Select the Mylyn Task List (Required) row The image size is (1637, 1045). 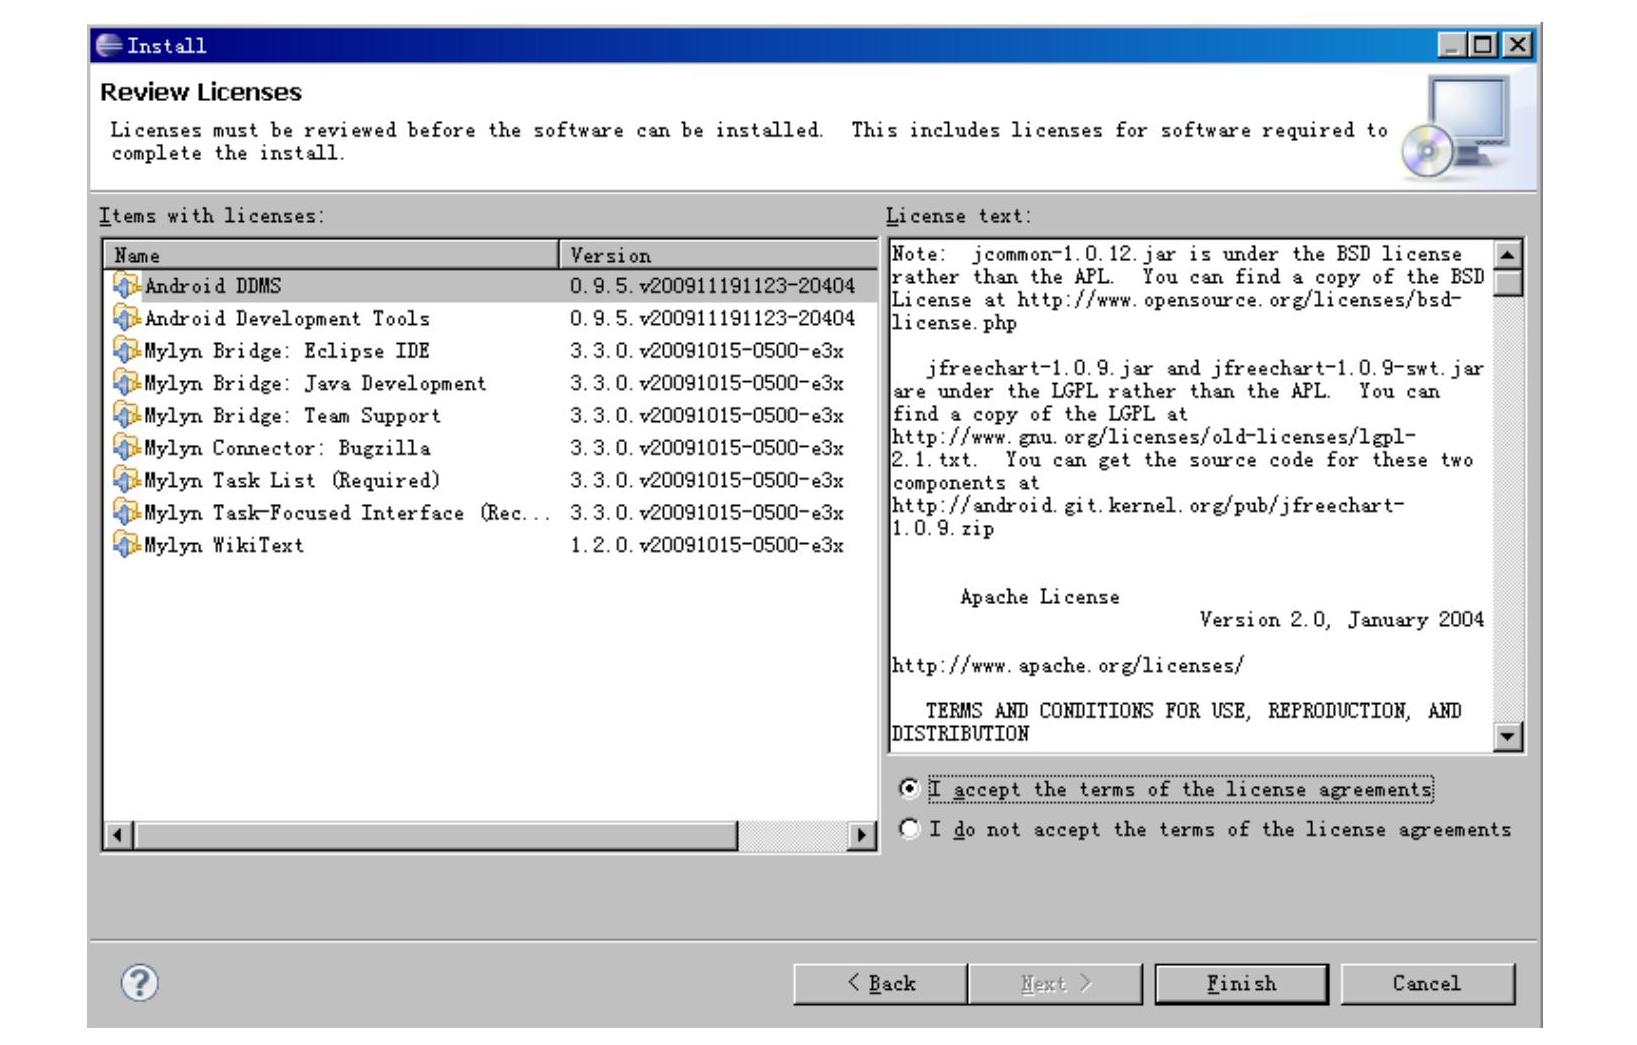[x=490, y=480]
